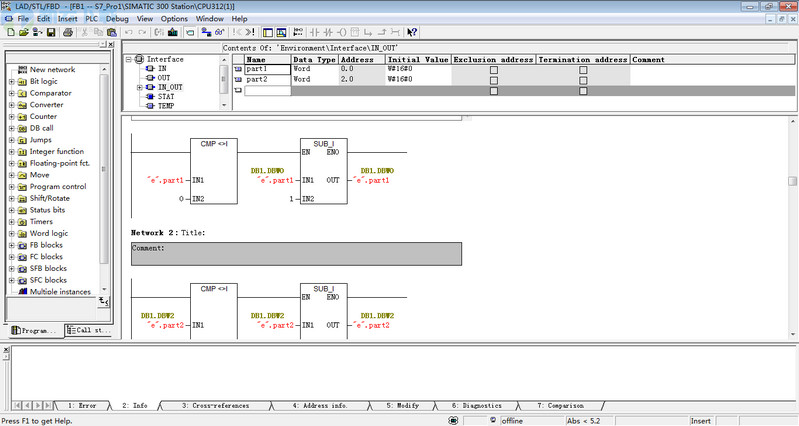The image size is (799, 426).
Task: Expand the Timers folder node
Action: click(x=11, y=221)
